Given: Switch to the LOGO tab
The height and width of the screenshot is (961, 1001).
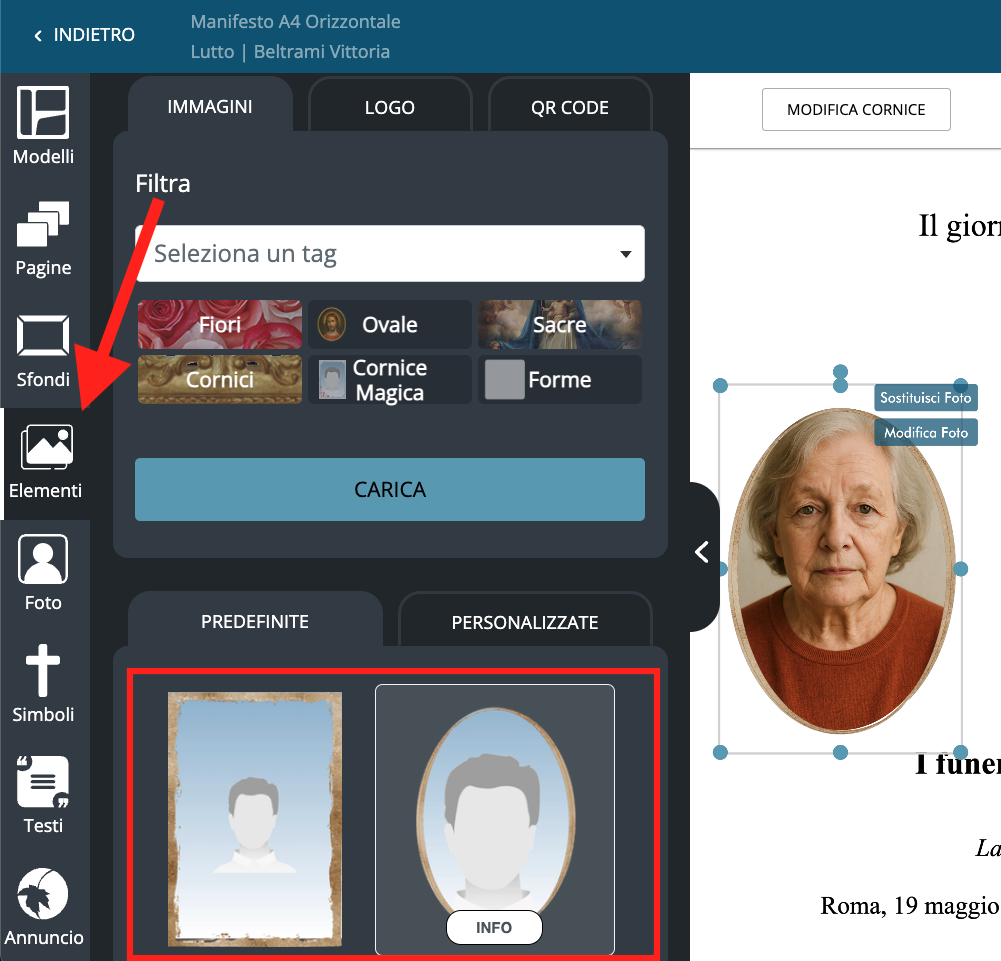Looking at the screenshot, I should click(x=389, y=108).
